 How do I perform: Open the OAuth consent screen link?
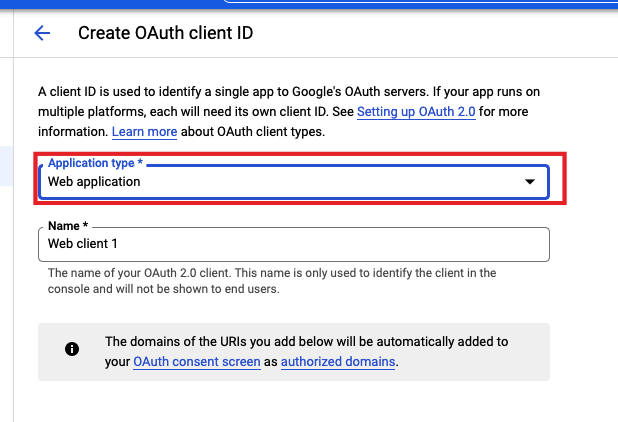click(x=196, y=362)
